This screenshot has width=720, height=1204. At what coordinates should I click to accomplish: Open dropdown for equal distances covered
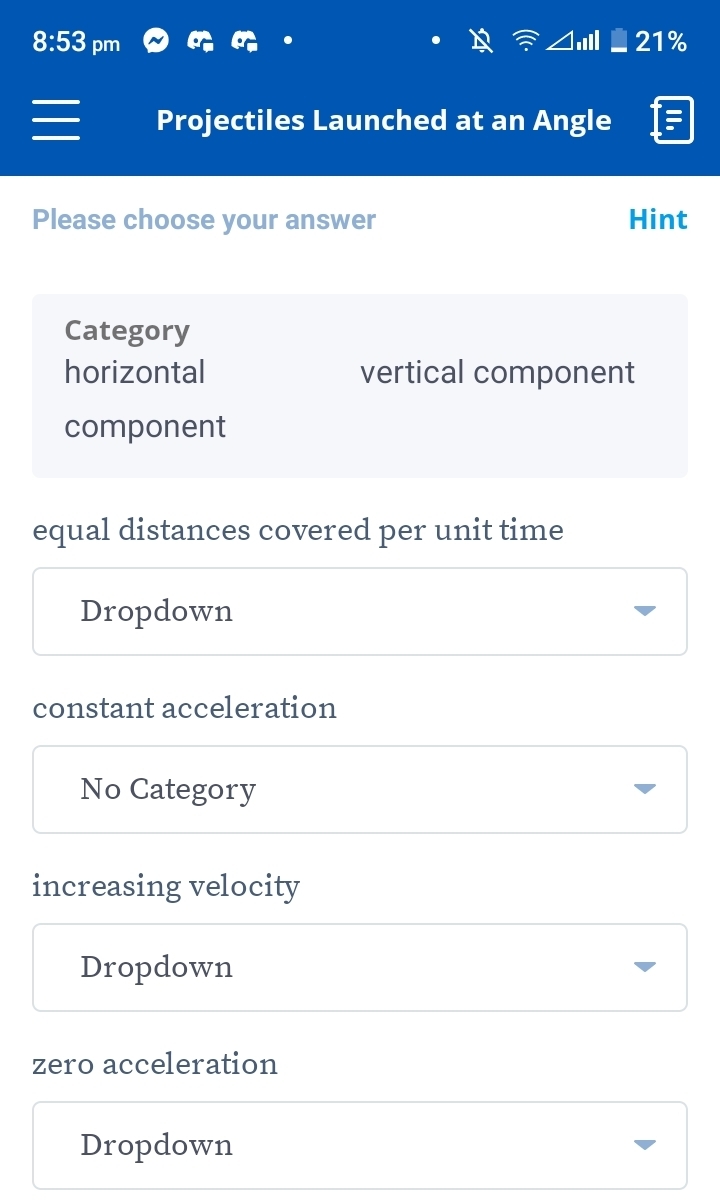coord(360,611)
